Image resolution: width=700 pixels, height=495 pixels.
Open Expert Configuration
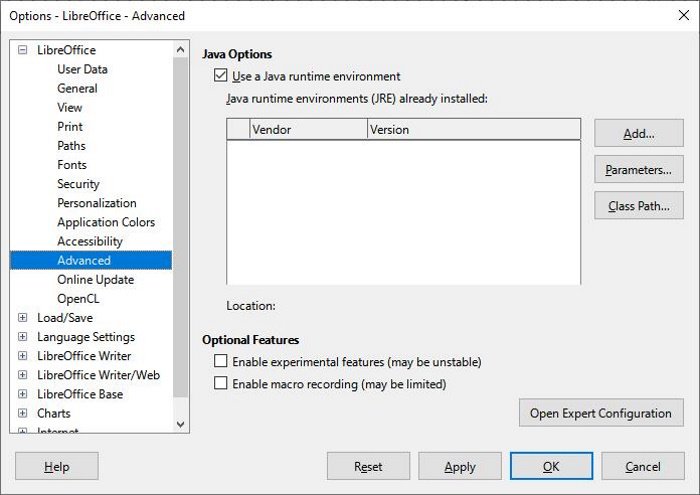click(x=601, y=413)
